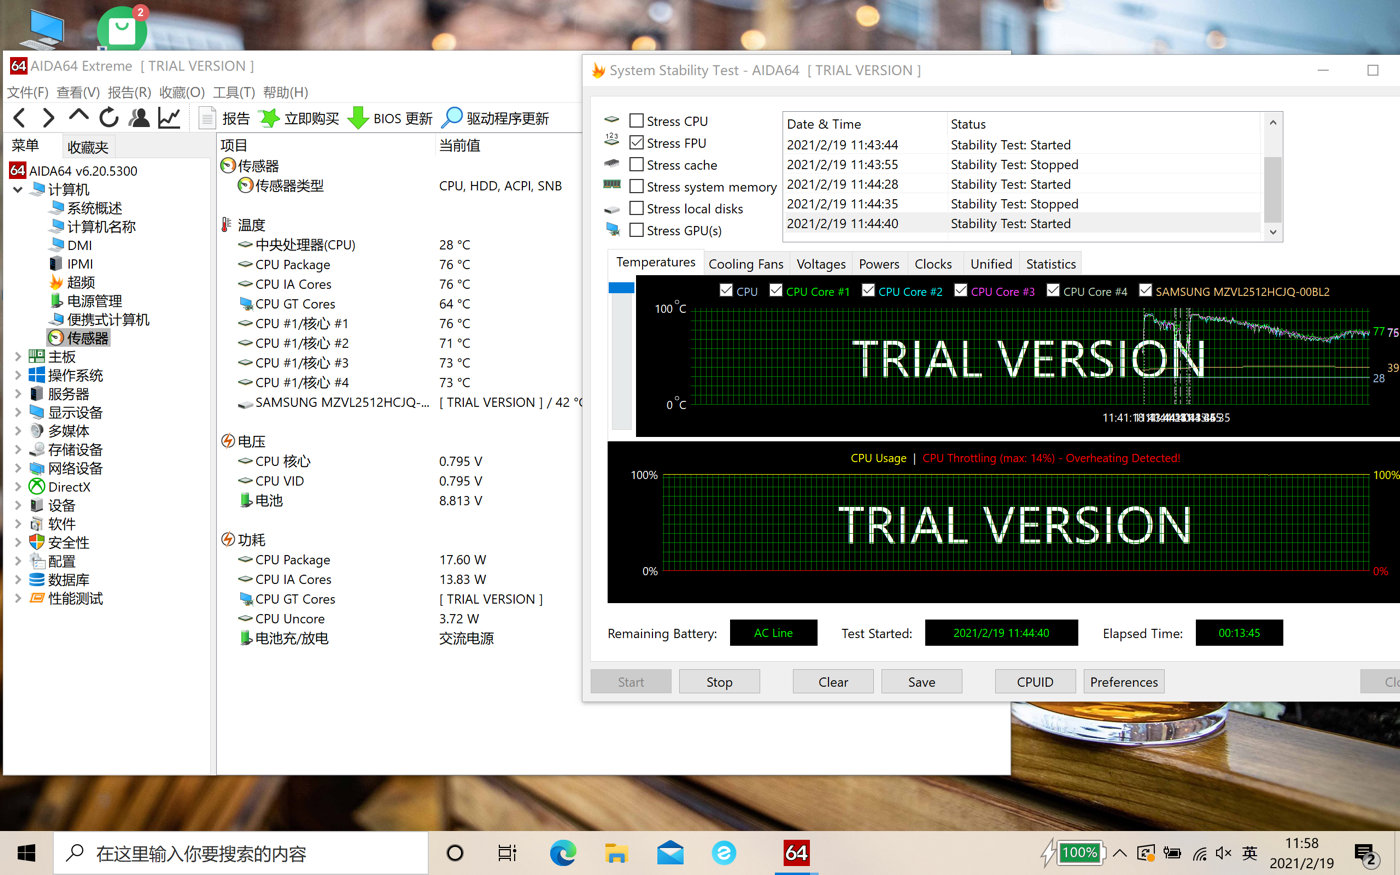The width and height of the screenshot is (1400, 875).
Task: Click the Stop button
Action: coord(719,682)
